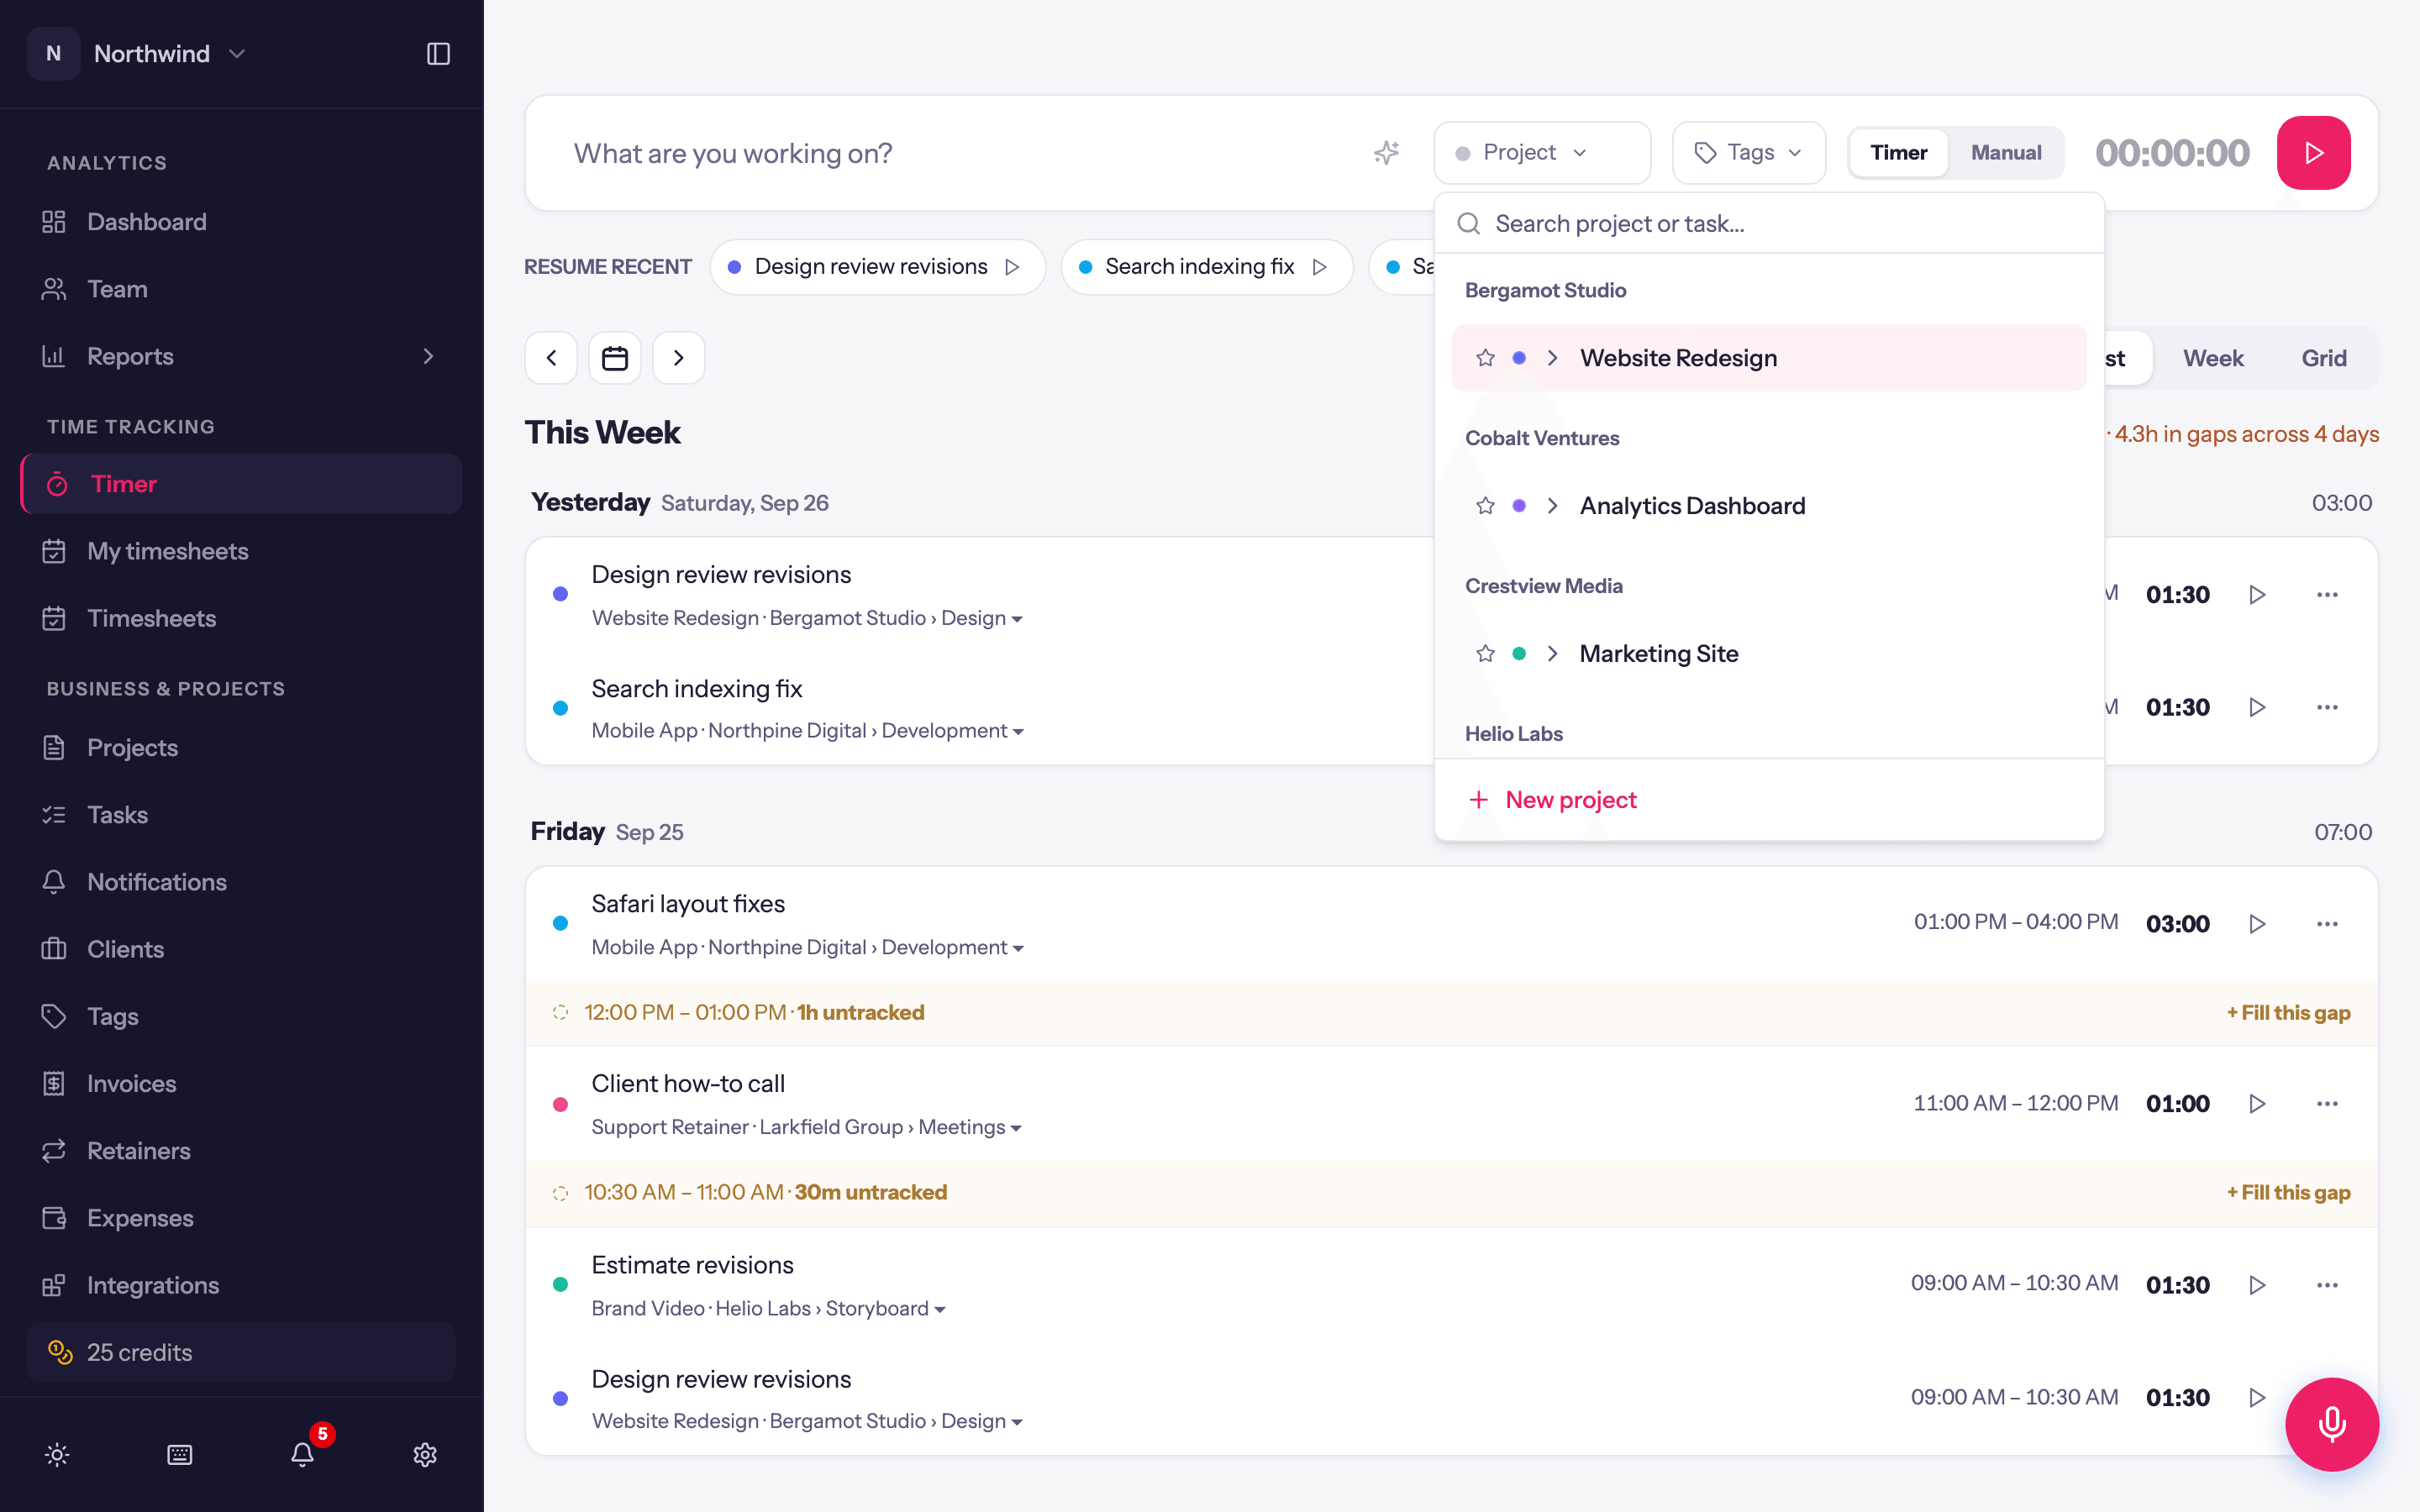Open Integrations in sidebar
This screenshot has height=1512, width=2420.
click(x=240, y=1285)
